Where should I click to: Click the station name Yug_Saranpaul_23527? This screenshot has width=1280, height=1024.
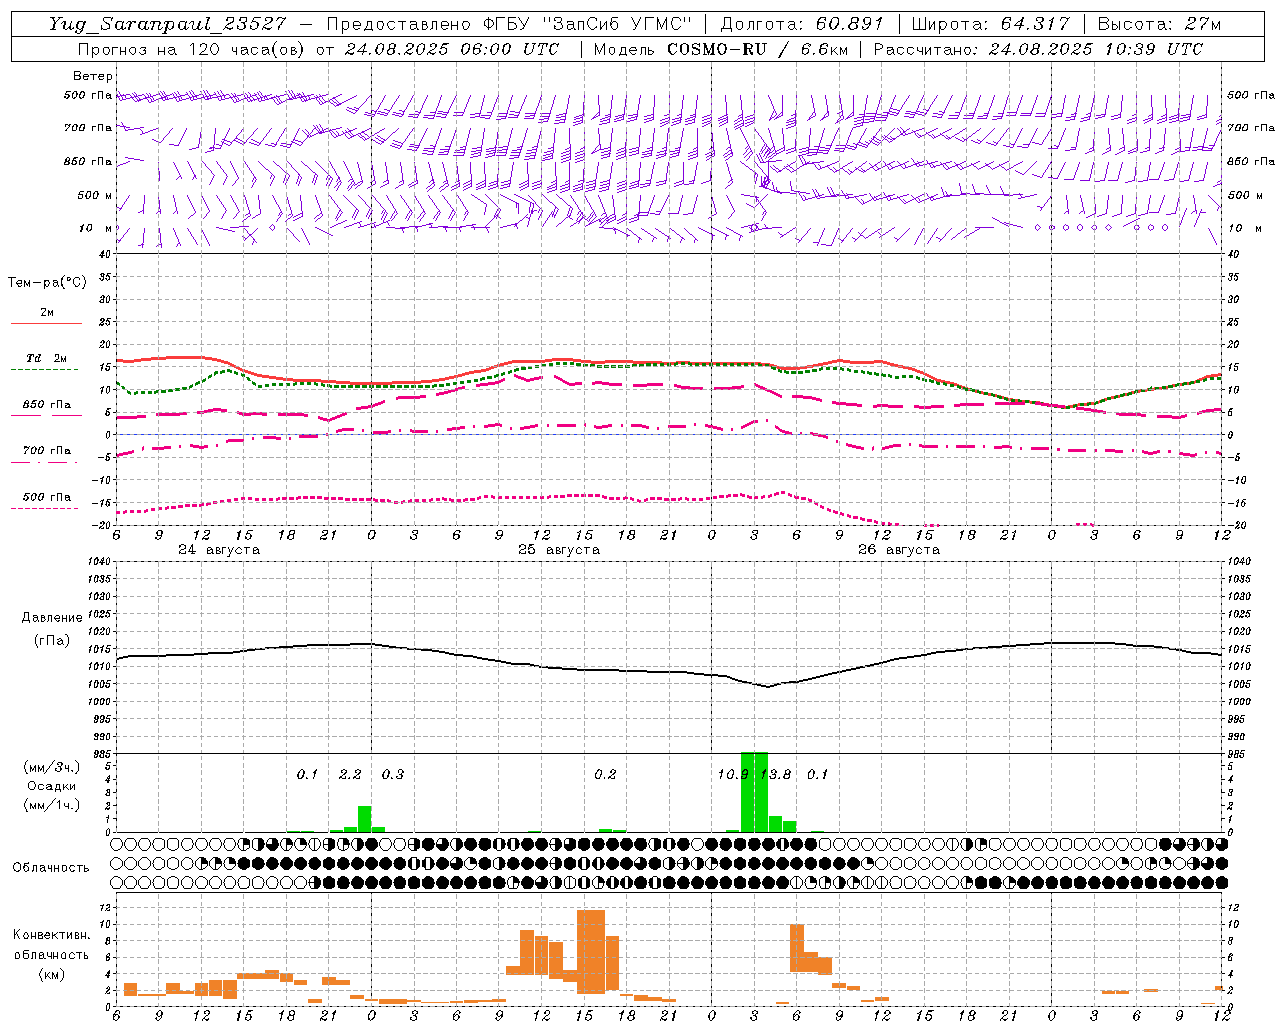tap(170, 25)
